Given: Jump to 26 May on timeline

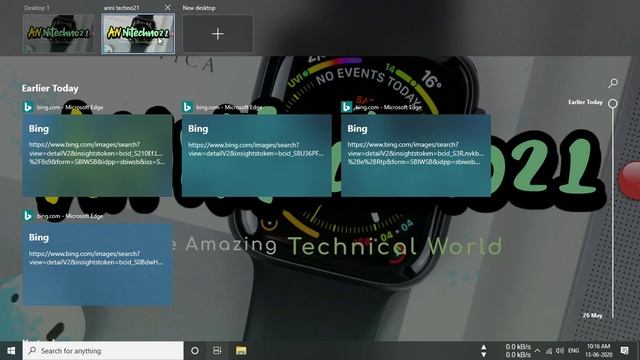Looking at the screenshot, I should (592, 315).
